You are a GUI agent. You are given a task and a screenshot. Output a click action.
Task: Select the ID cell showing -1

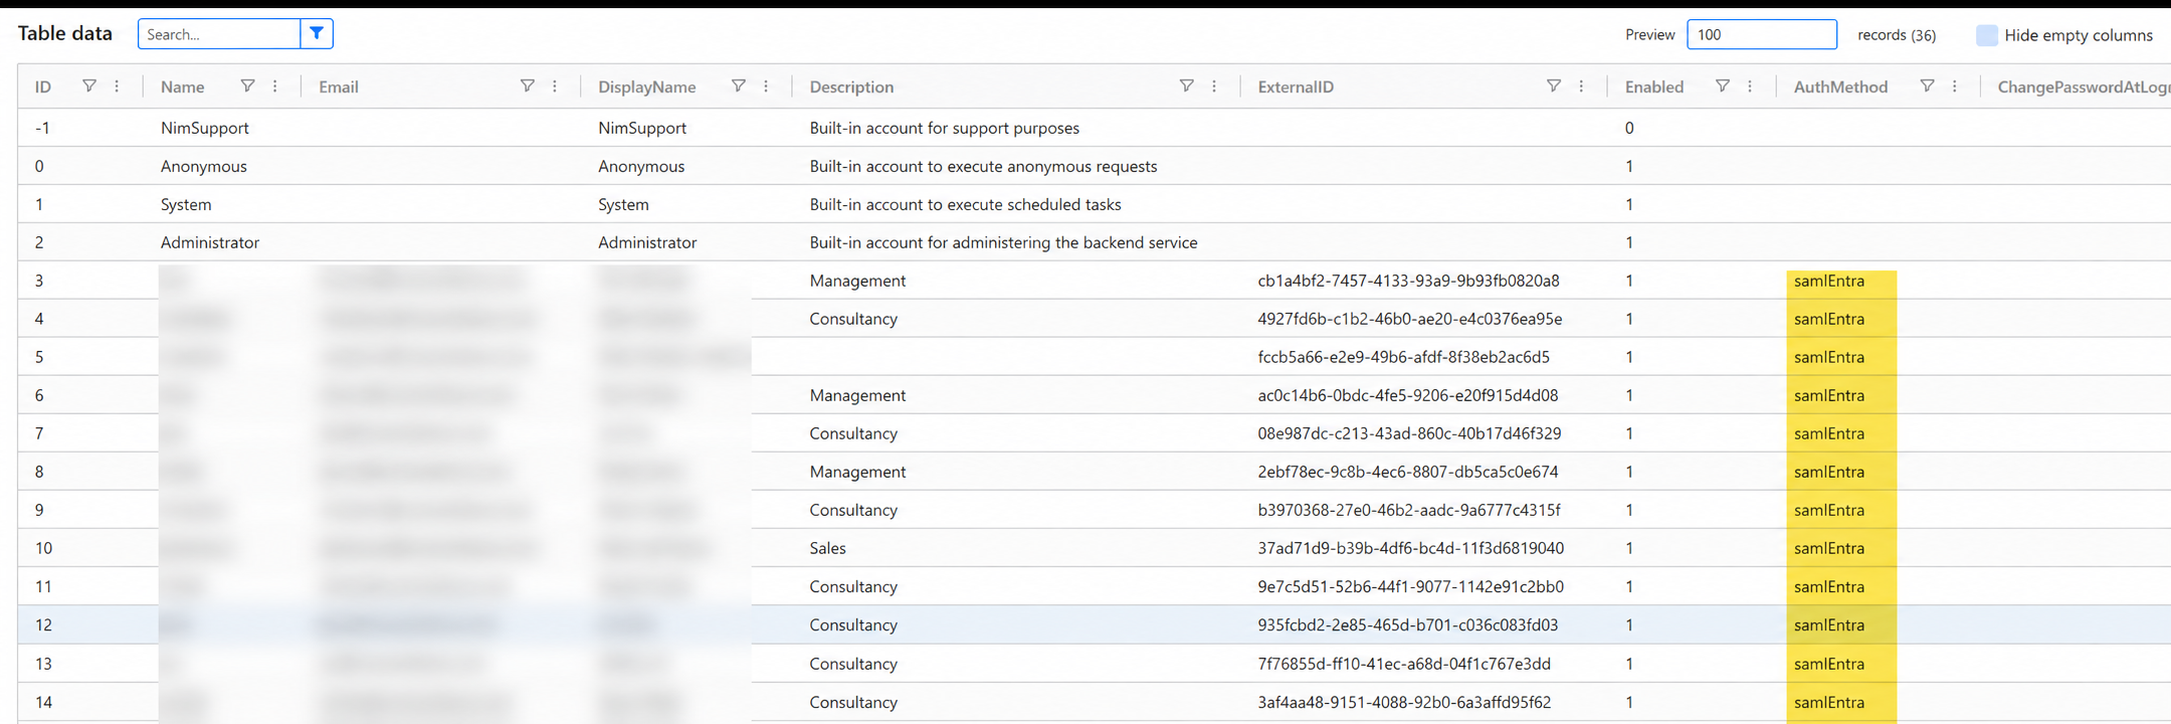point(42,128)
